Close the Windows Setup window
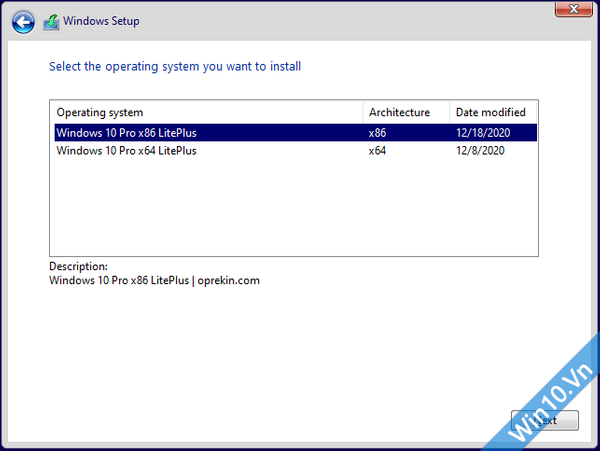 pos(569,9)
